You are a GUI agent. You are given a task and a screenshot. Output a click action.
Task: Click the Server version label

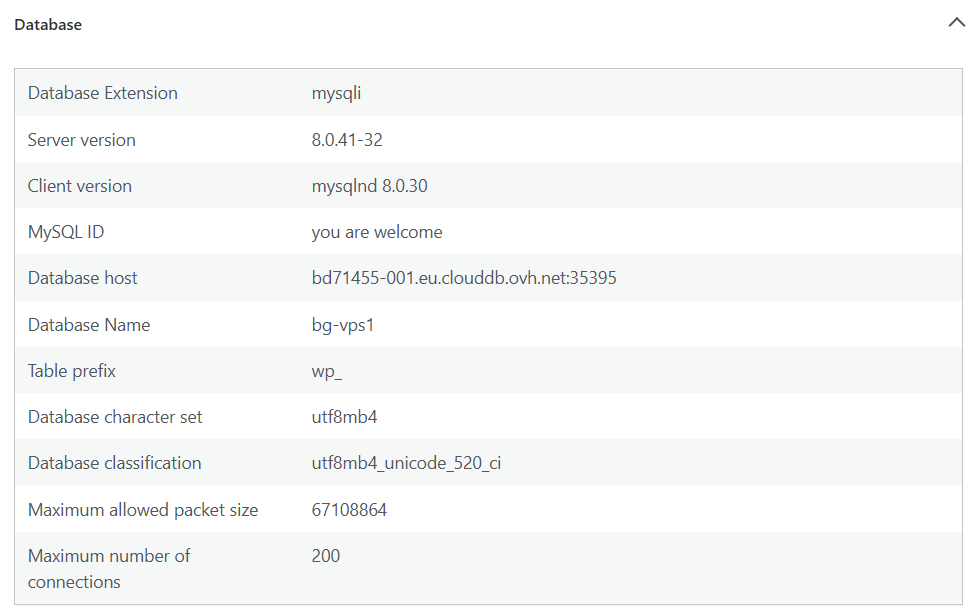click(82, 140)
